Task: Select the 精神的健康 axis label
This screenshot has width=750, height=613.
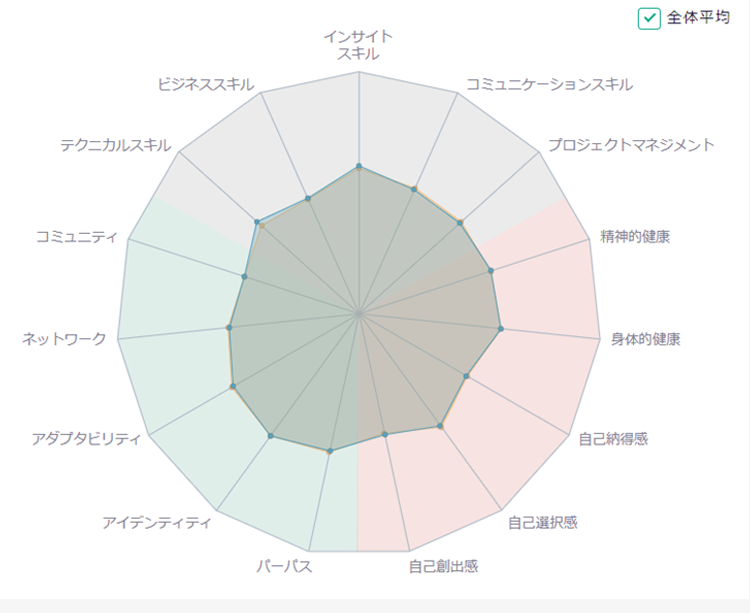Action: [x=635, y=236]
